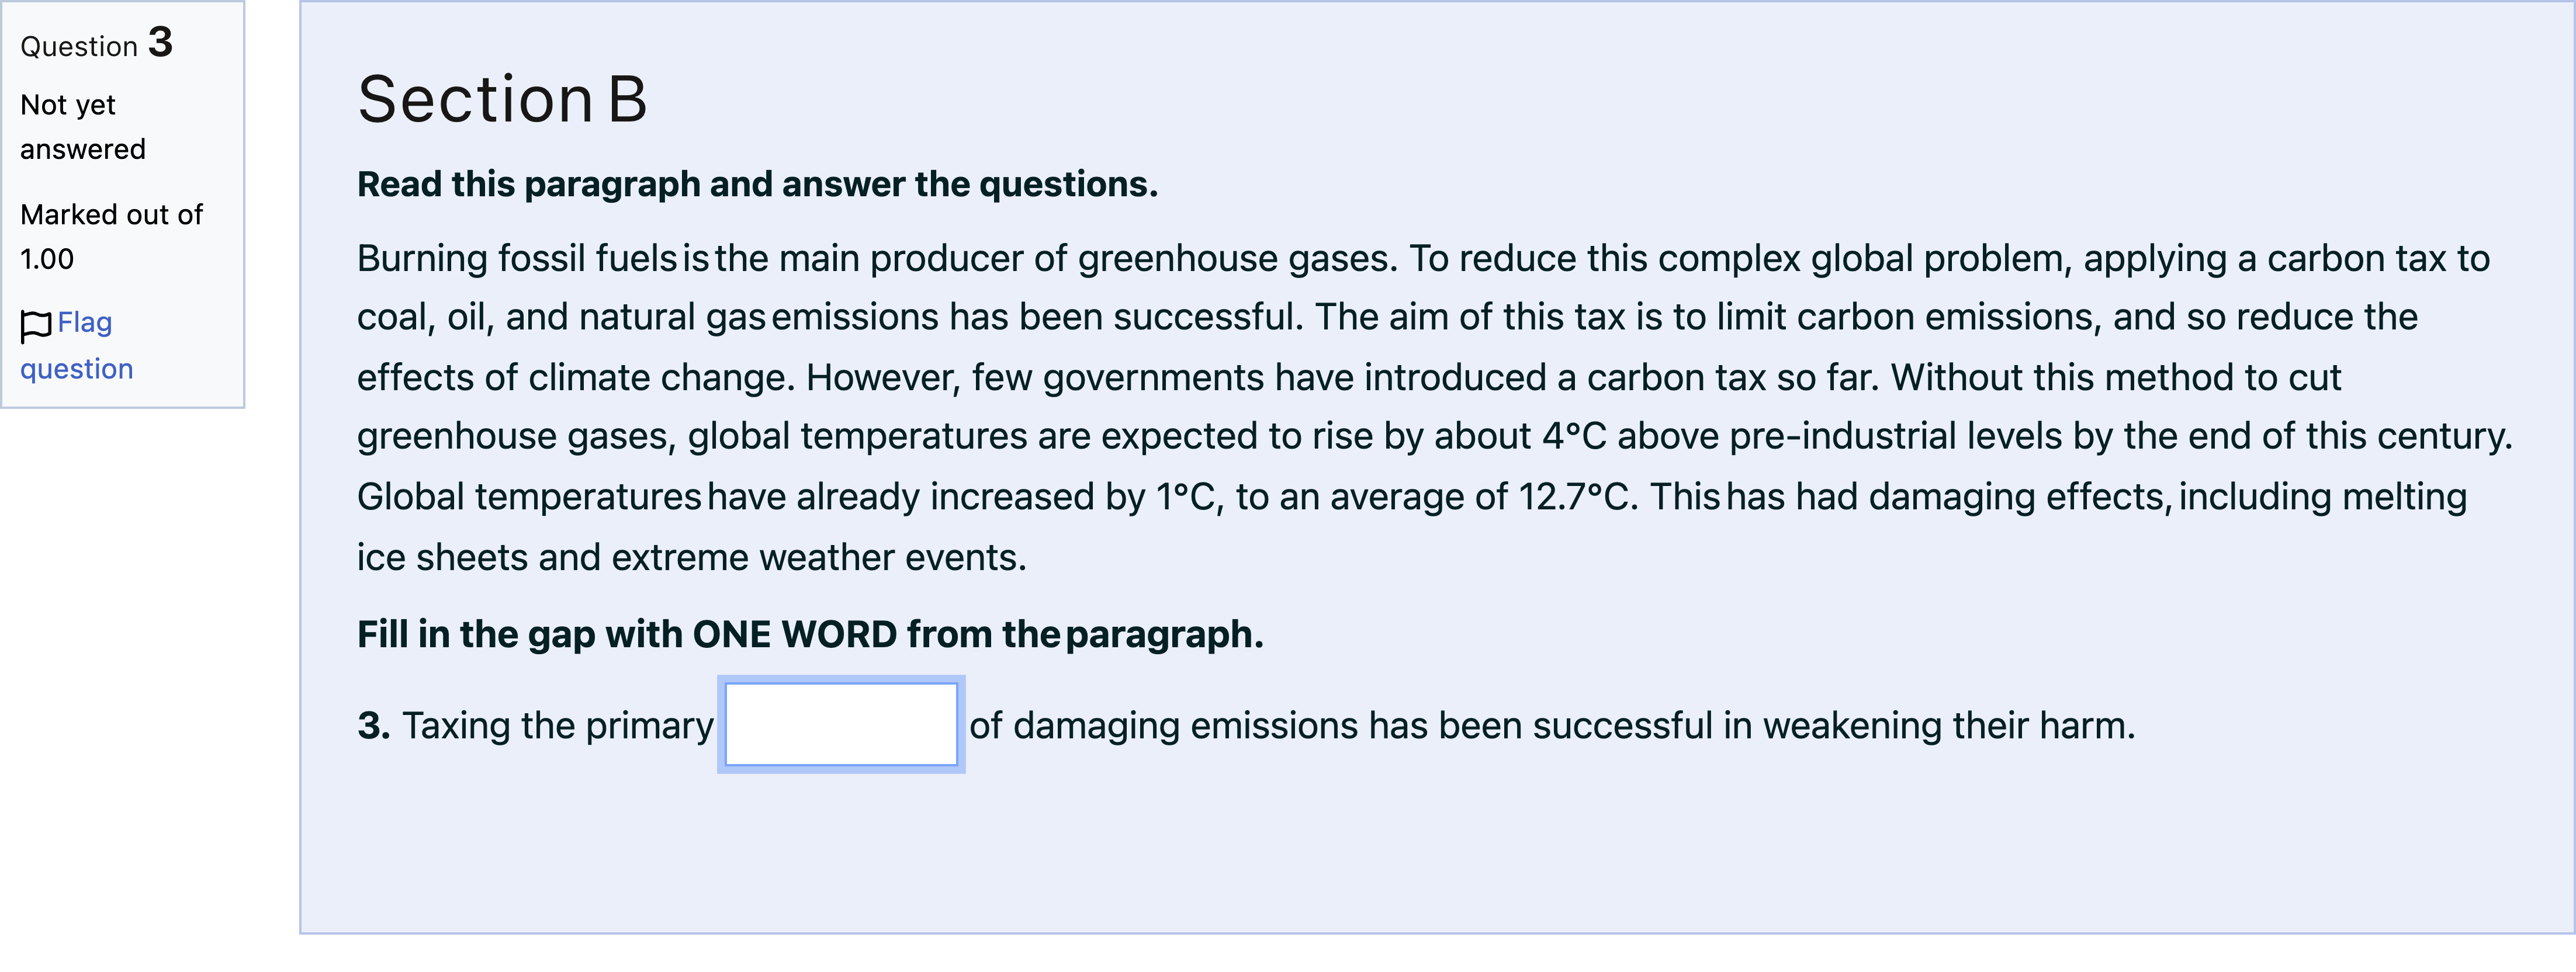2576x972 pixels.
Task: Click the 'Marked out of 1.00' text
Action: coord(111,237)
